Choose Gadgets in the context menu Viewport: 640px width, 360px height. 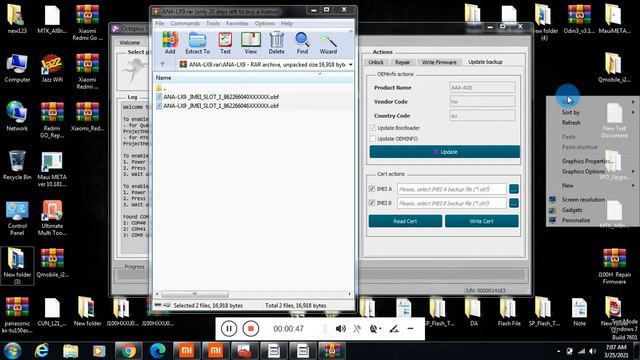coord(572,210)
